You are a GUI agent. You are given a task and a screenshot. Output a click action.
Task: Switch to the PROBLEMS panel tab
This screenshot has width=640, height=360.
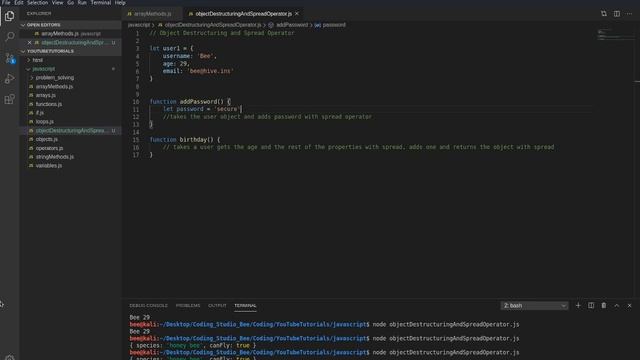tap(188, 305)
